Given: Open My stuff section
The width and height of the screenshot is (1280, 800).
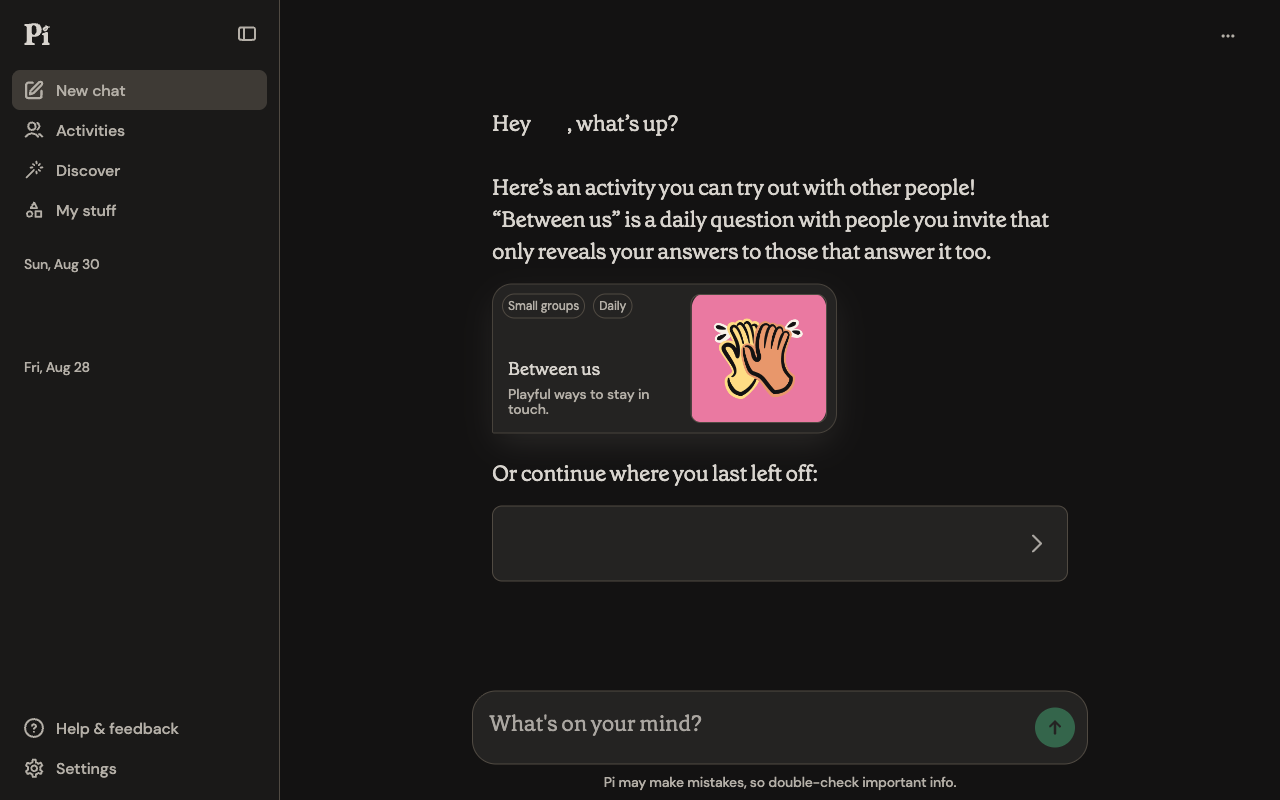Looking at the screenshot, I should coord(139,210).
